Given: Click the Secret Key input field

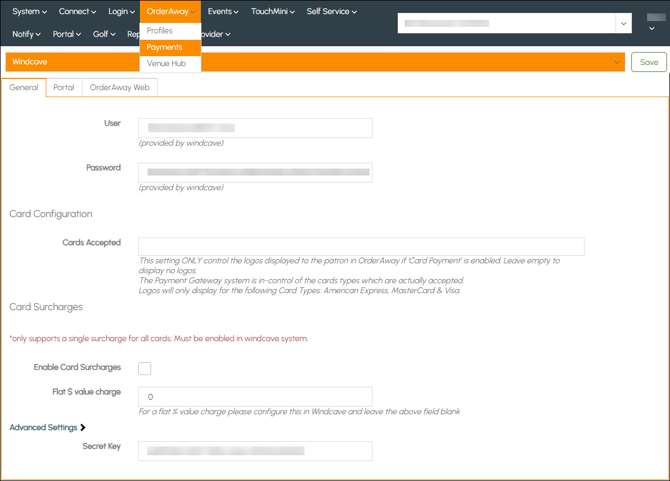Looking at the screenshot, I should (255, 451).
